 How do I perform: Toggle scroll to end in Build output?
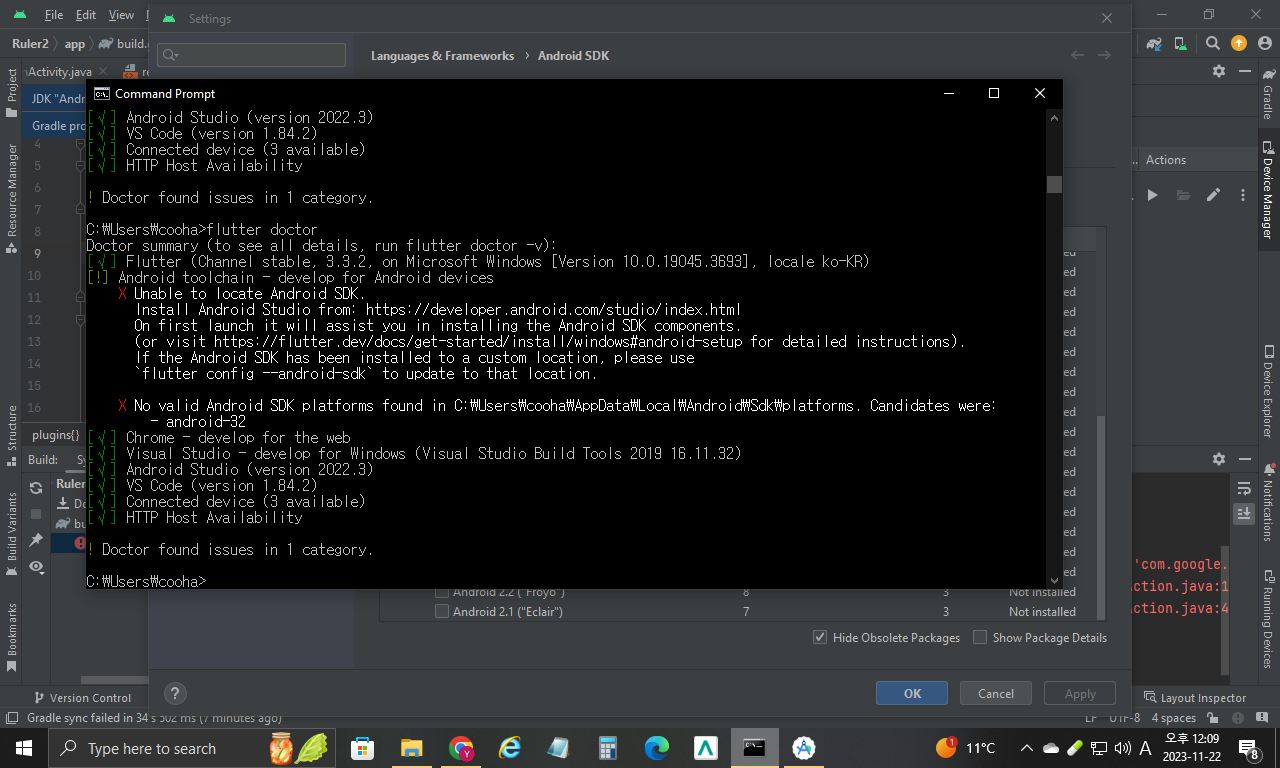pyautogui.click(x=1244, y=513)
